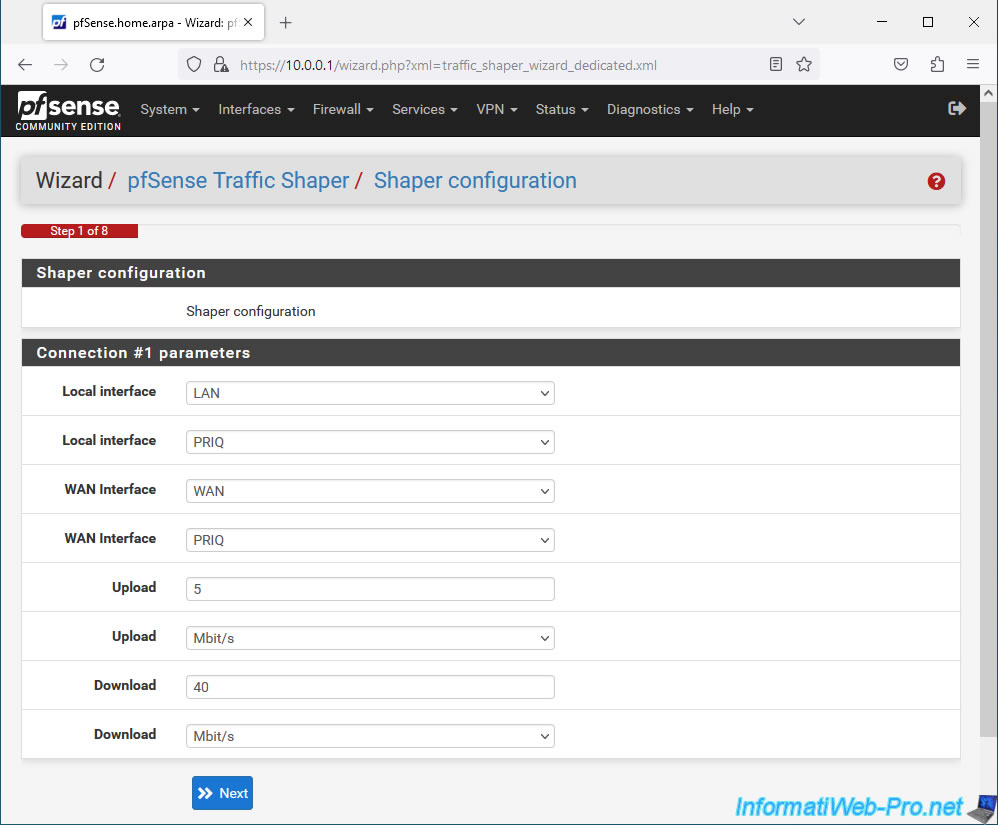Click the pfSense logo
This screenshot has width=998, height=825.
[68, 111]
